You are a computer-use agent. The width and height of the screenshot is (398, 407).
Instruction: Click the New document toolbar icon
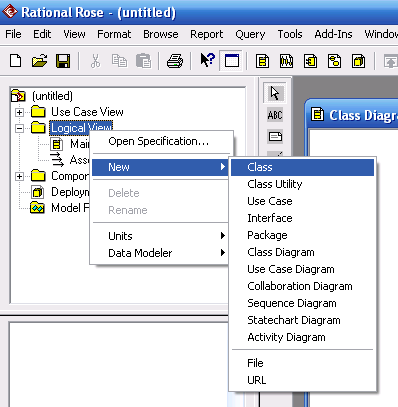coord(16,61)
